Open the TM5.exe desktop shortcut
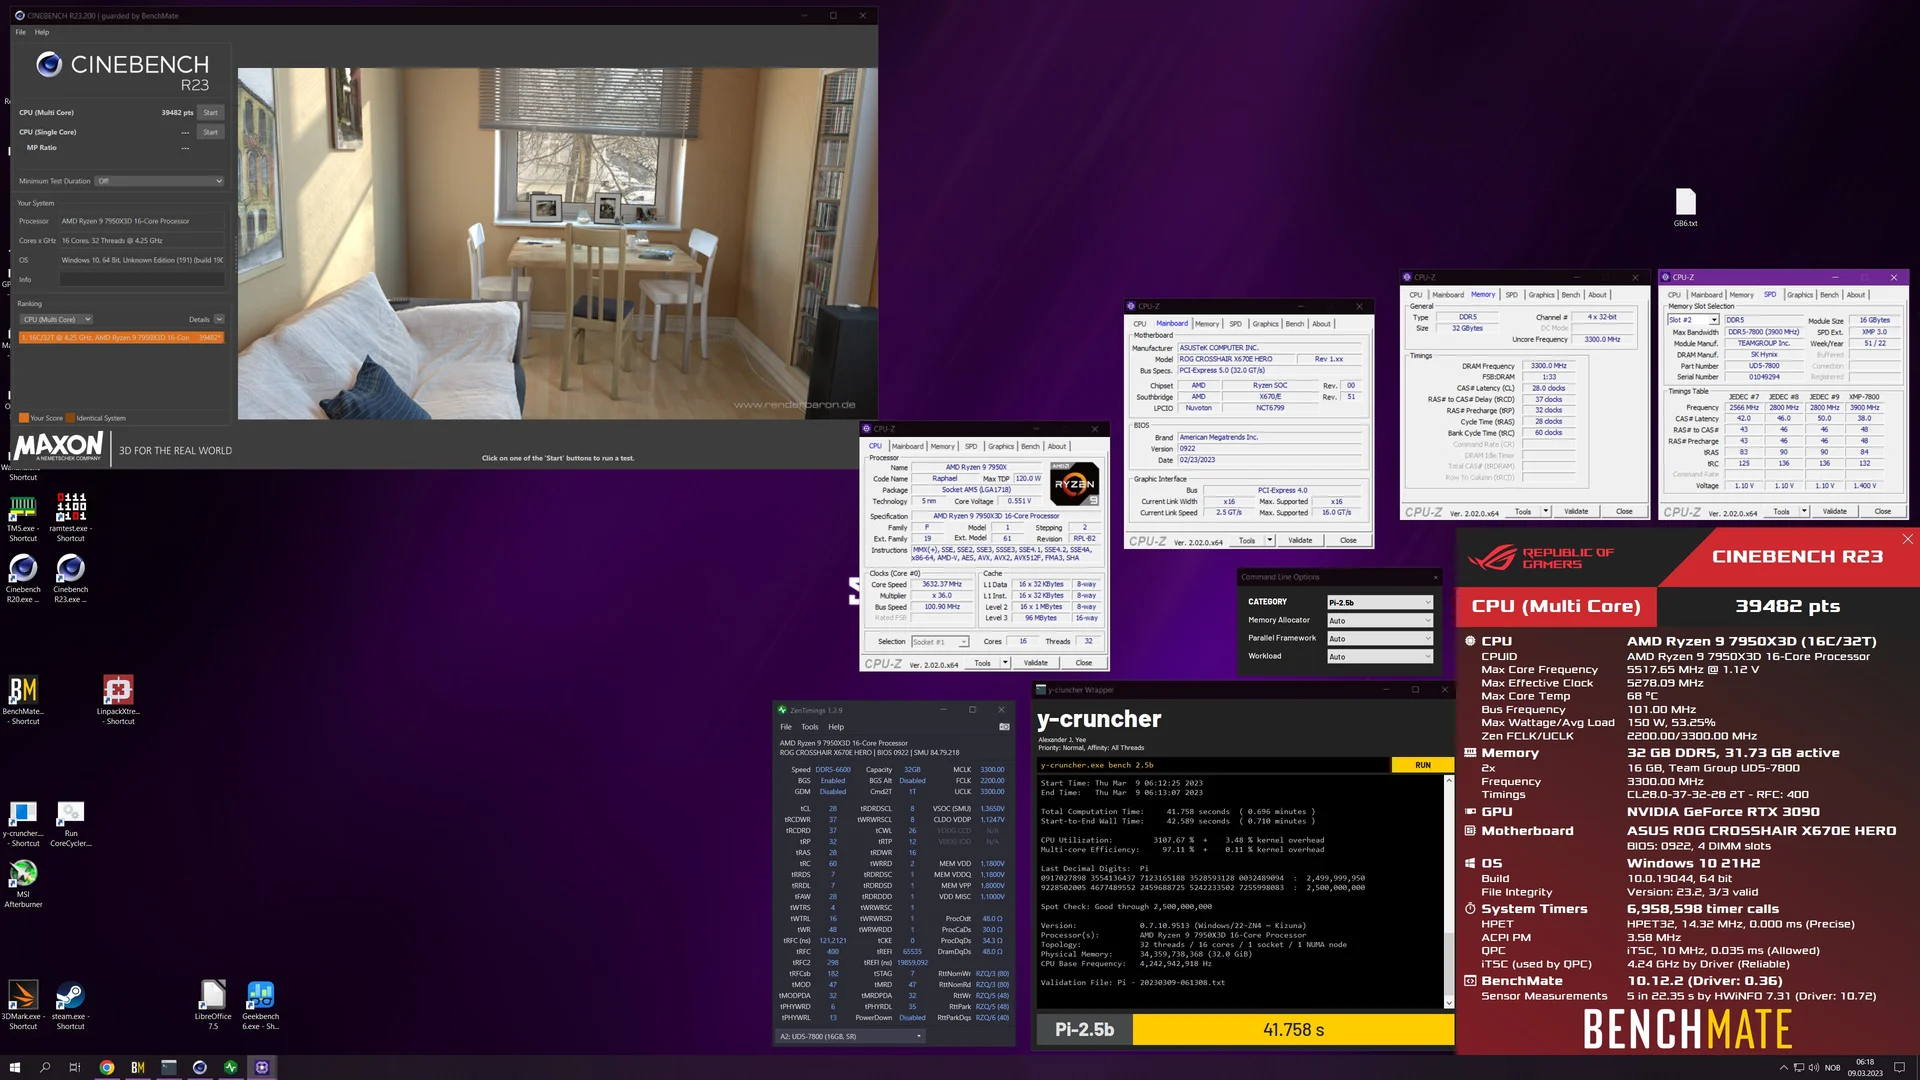 click(x=23, y=517)
